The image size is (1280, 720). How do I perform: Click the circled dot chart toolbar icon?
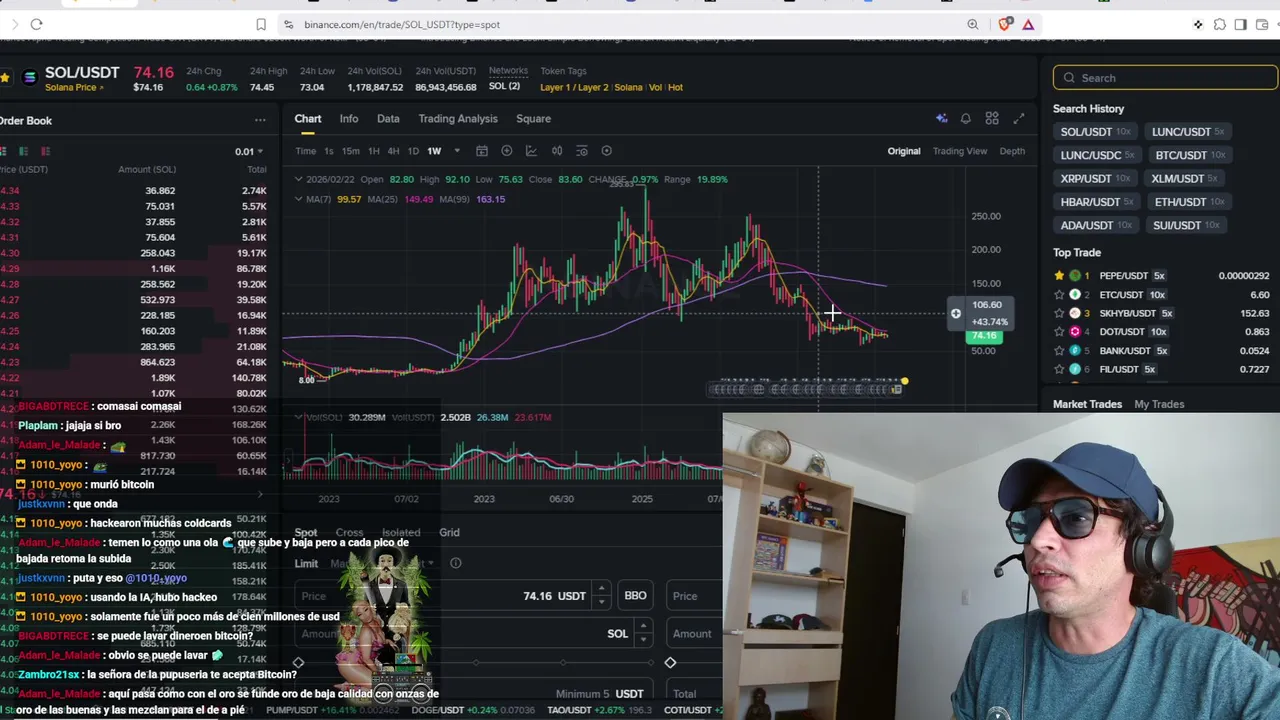coord(606,151)
